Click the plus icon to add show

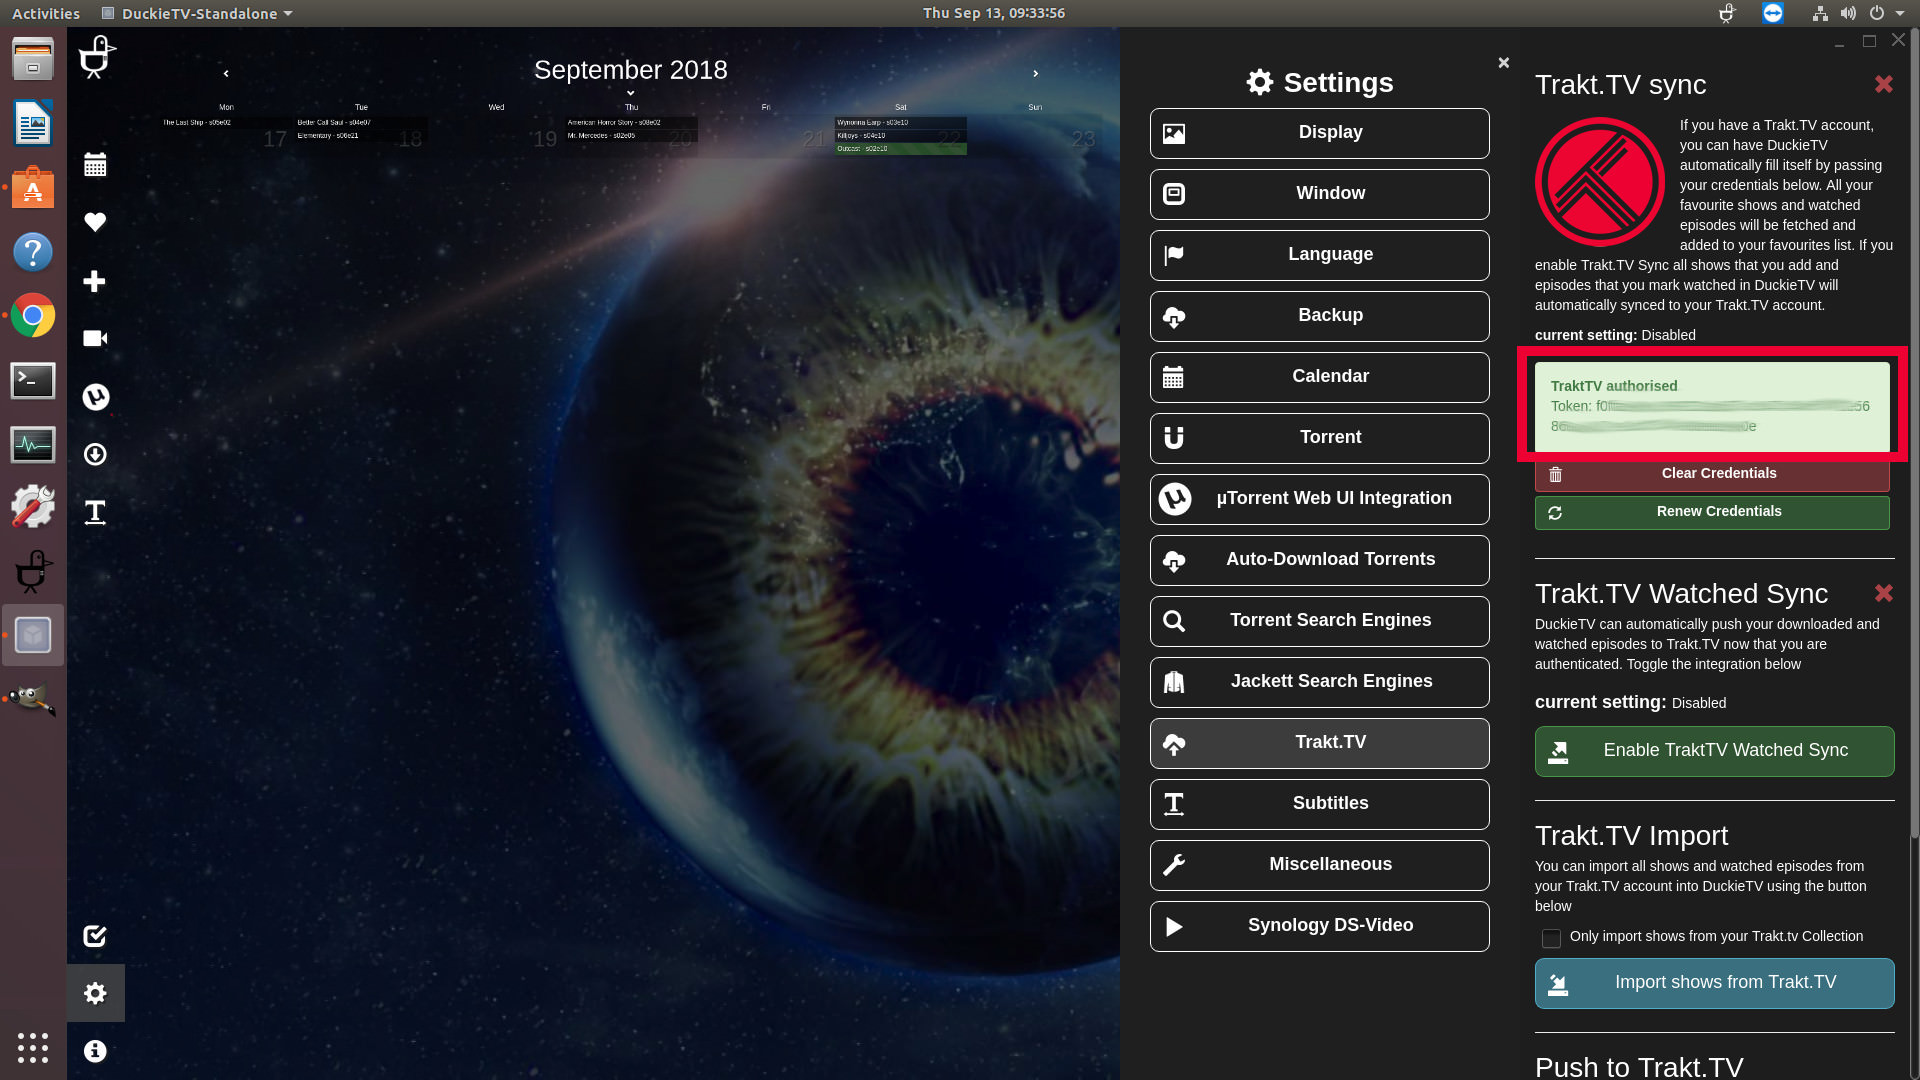pos(95,281)
